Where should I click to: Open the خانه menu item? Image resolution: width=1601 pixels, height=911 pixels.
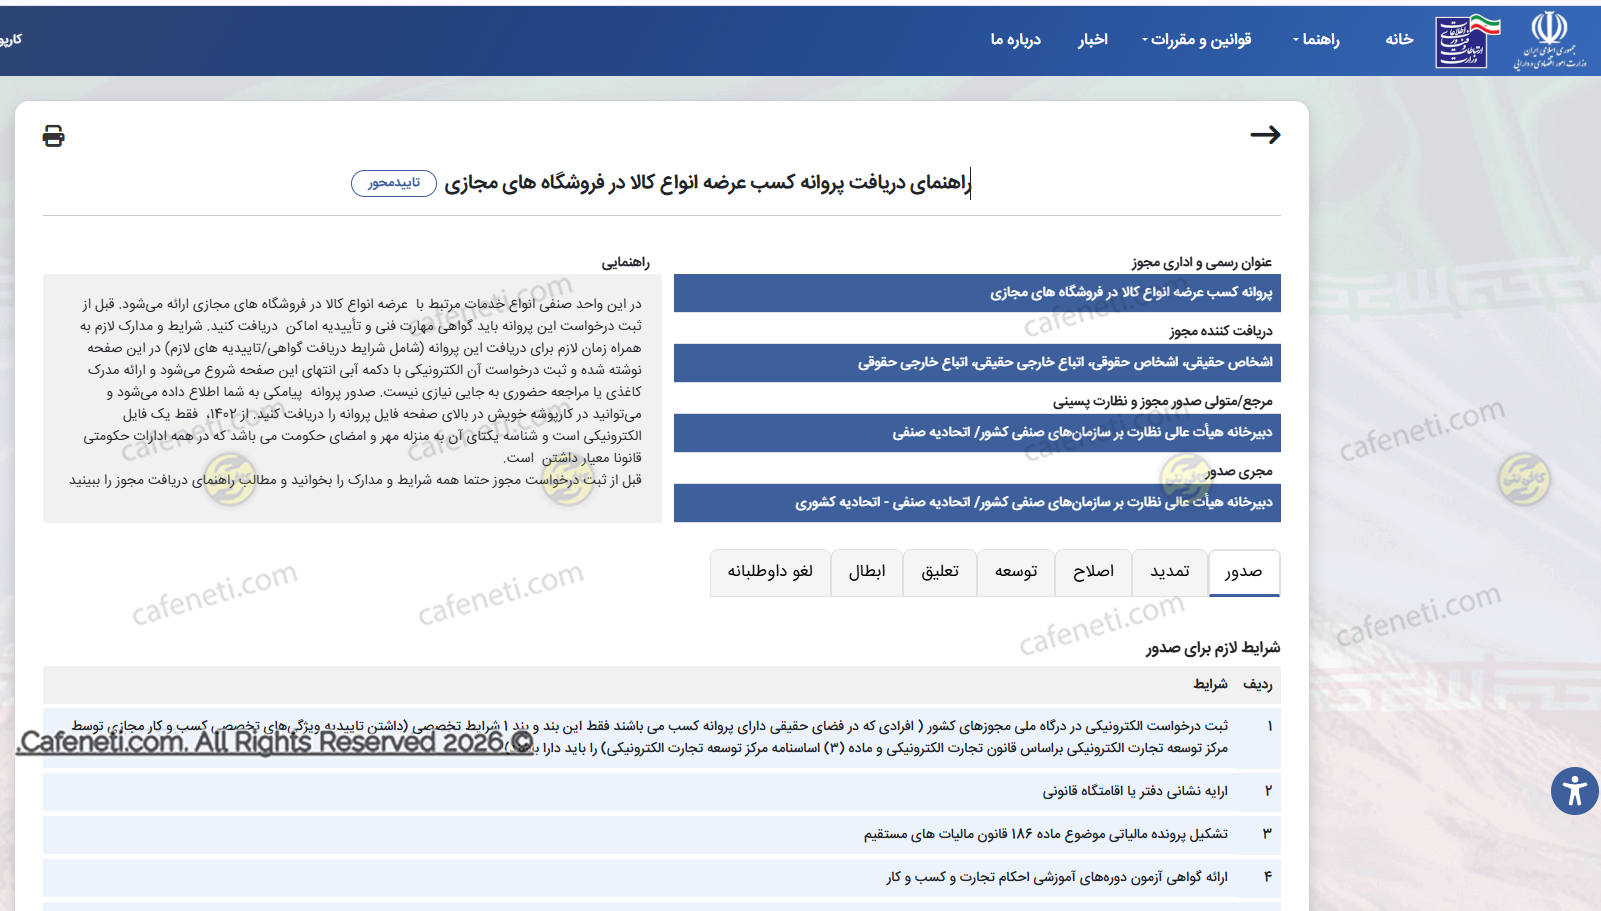pyautogui.click(x=1399, y=39)
